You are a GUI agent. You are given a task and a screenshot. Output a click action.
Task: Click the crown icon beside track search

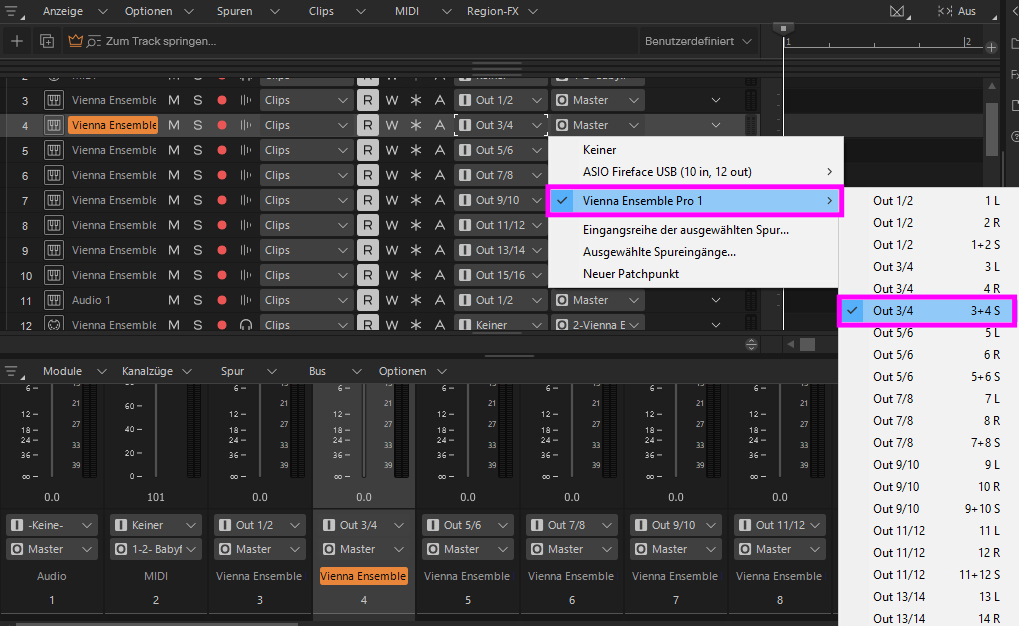(x=75, y=41)
